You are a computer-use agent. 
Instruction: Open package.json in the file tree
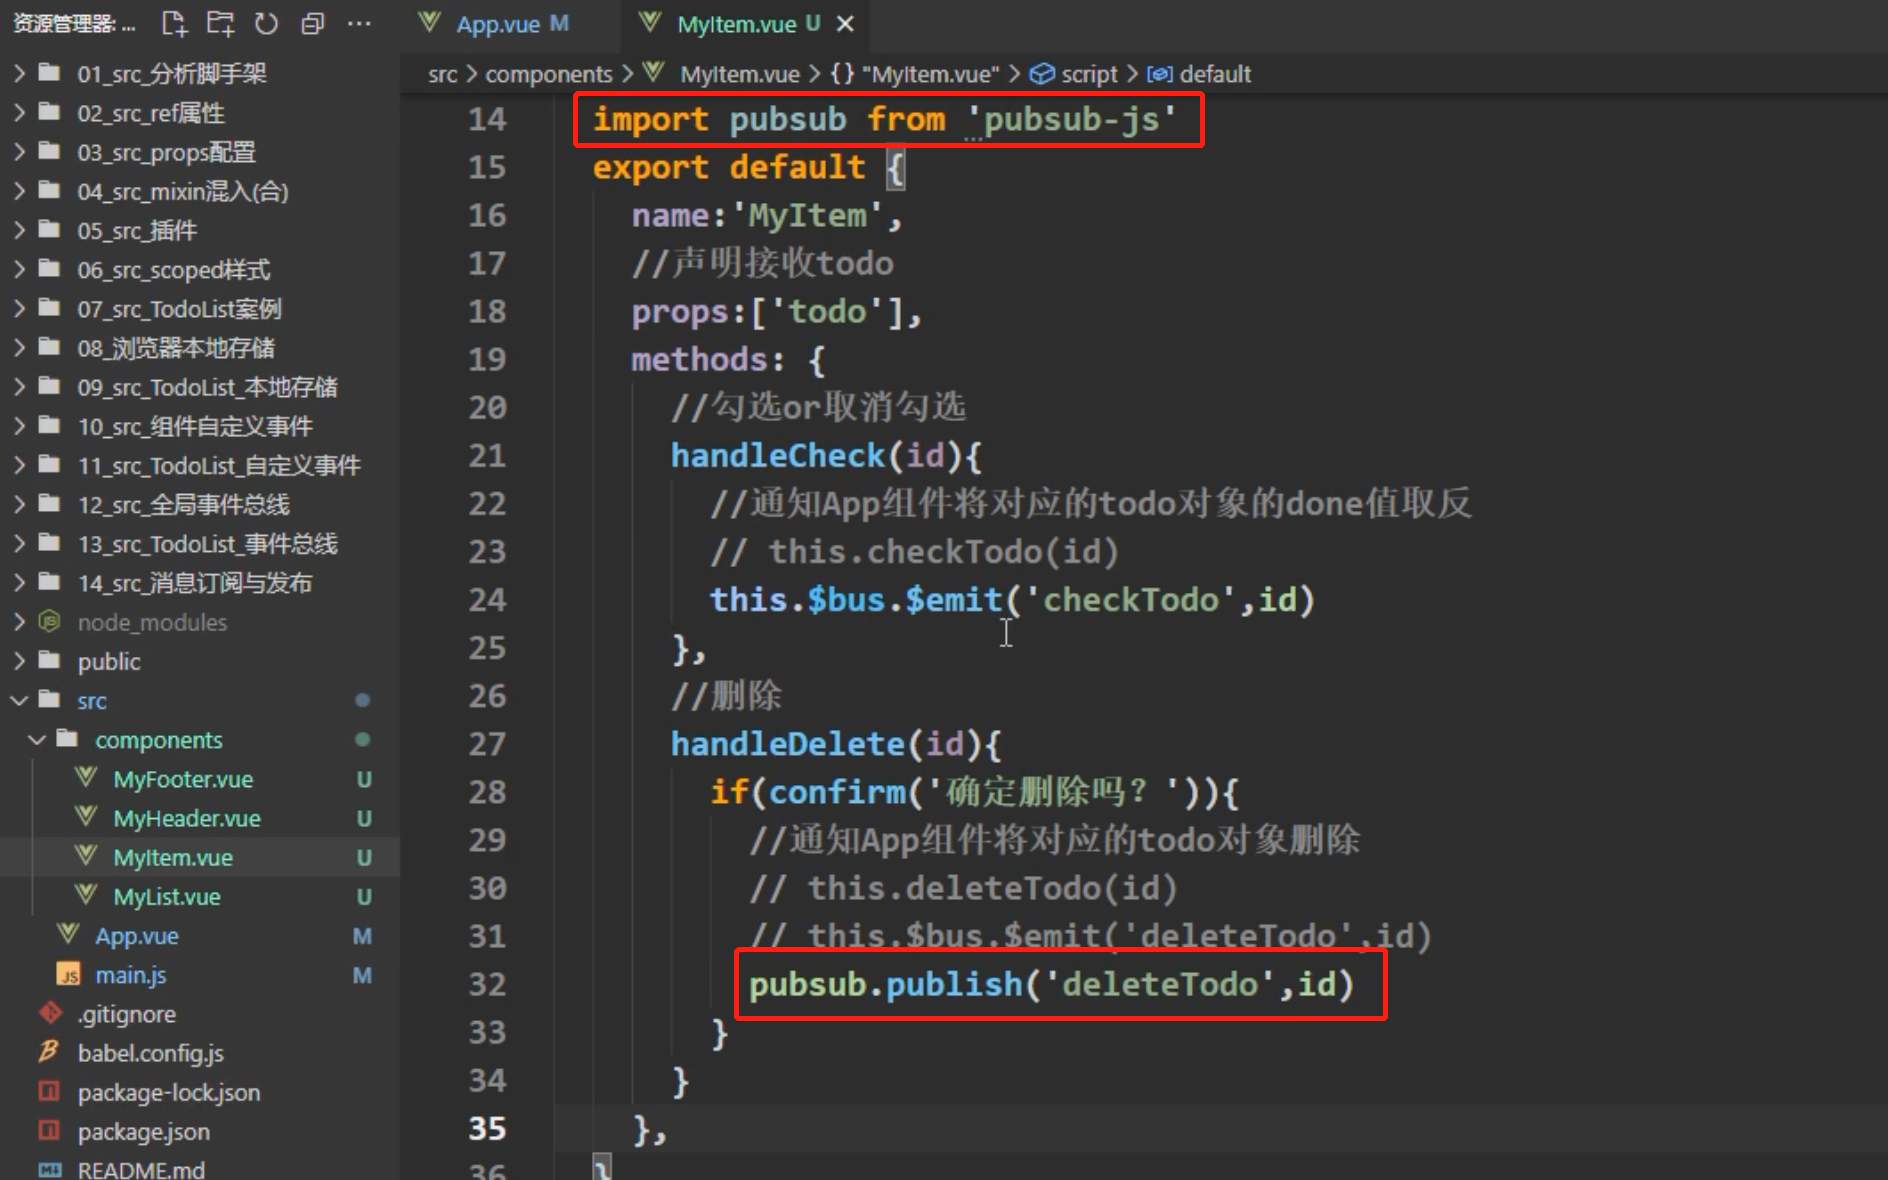pyautogui.click(x=144, y=1132)
